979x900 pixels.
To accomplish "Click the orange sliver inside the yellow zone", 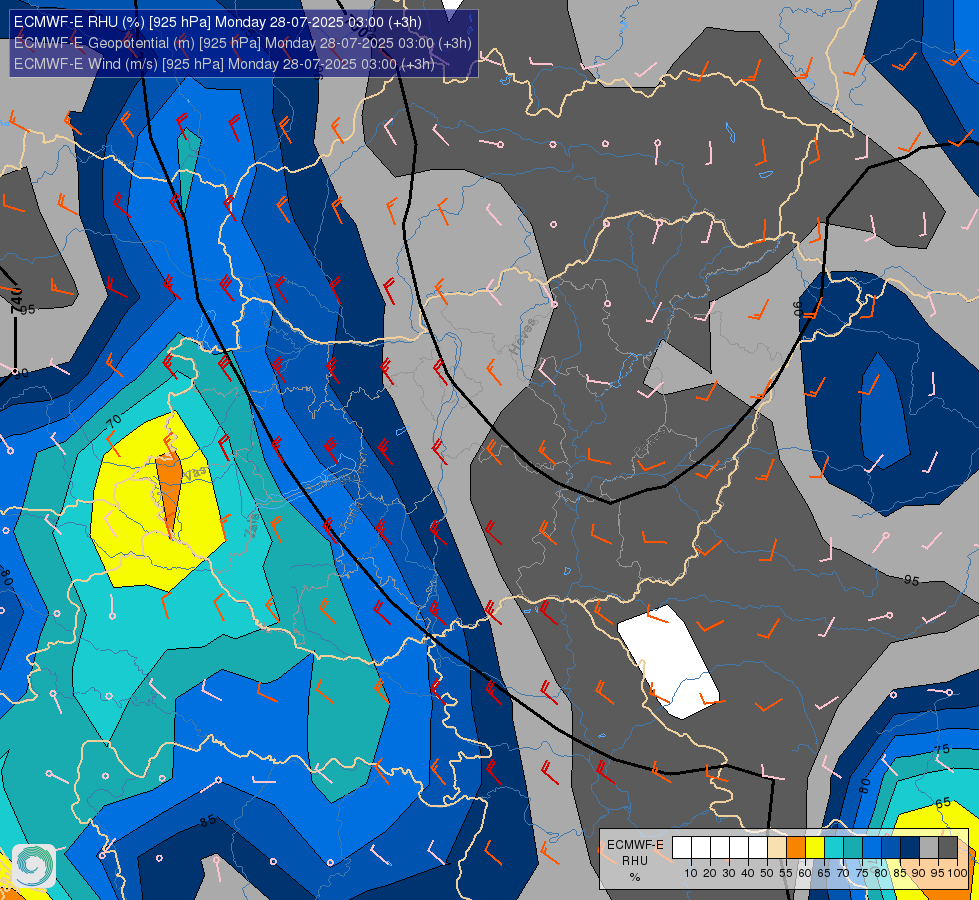I will [169, 494].
